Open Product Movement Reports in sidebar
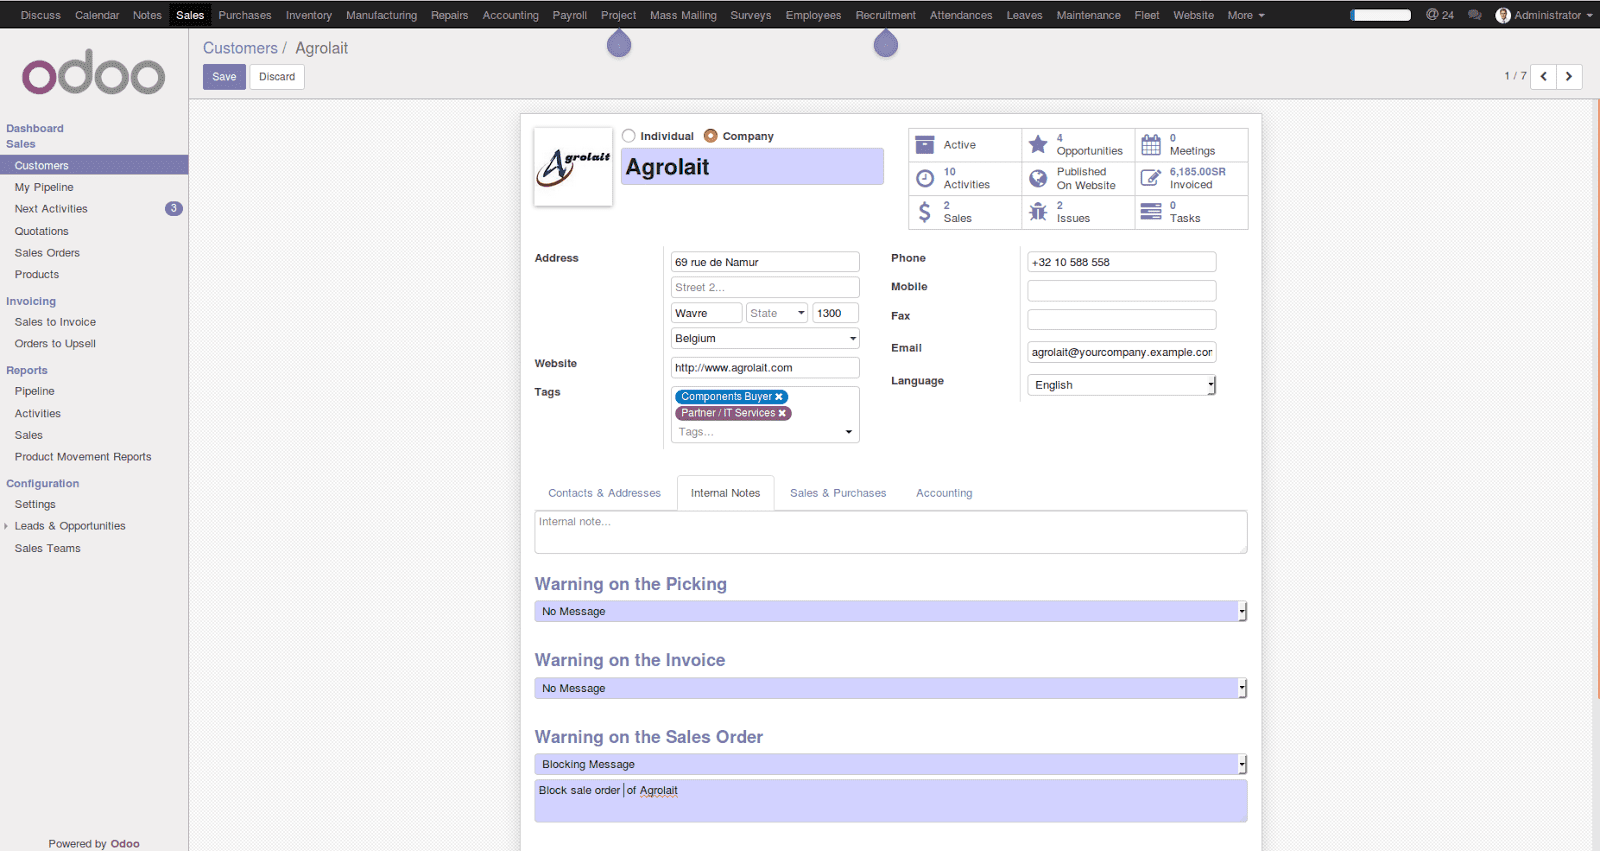The width and height of the screenshot is (1600, 851). [x=83, y=457]
